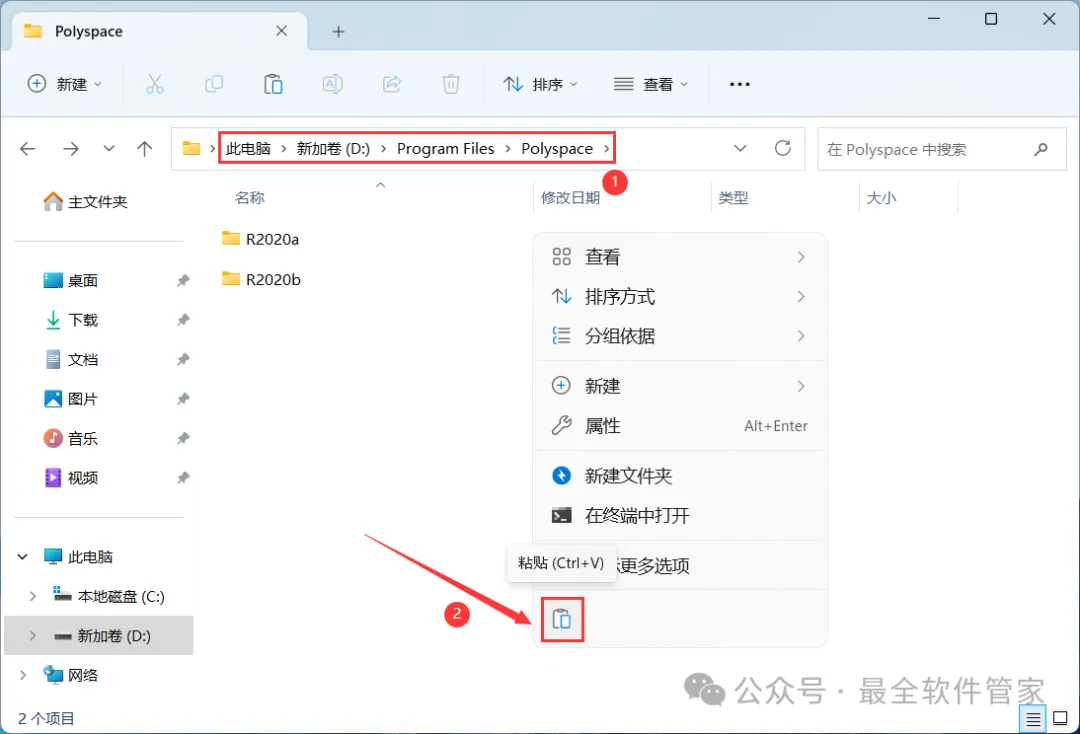The height and width of the screenshot is (734, 1080).
Task: Click the paste icon in context menu
Action: click(x=562, y=619)
